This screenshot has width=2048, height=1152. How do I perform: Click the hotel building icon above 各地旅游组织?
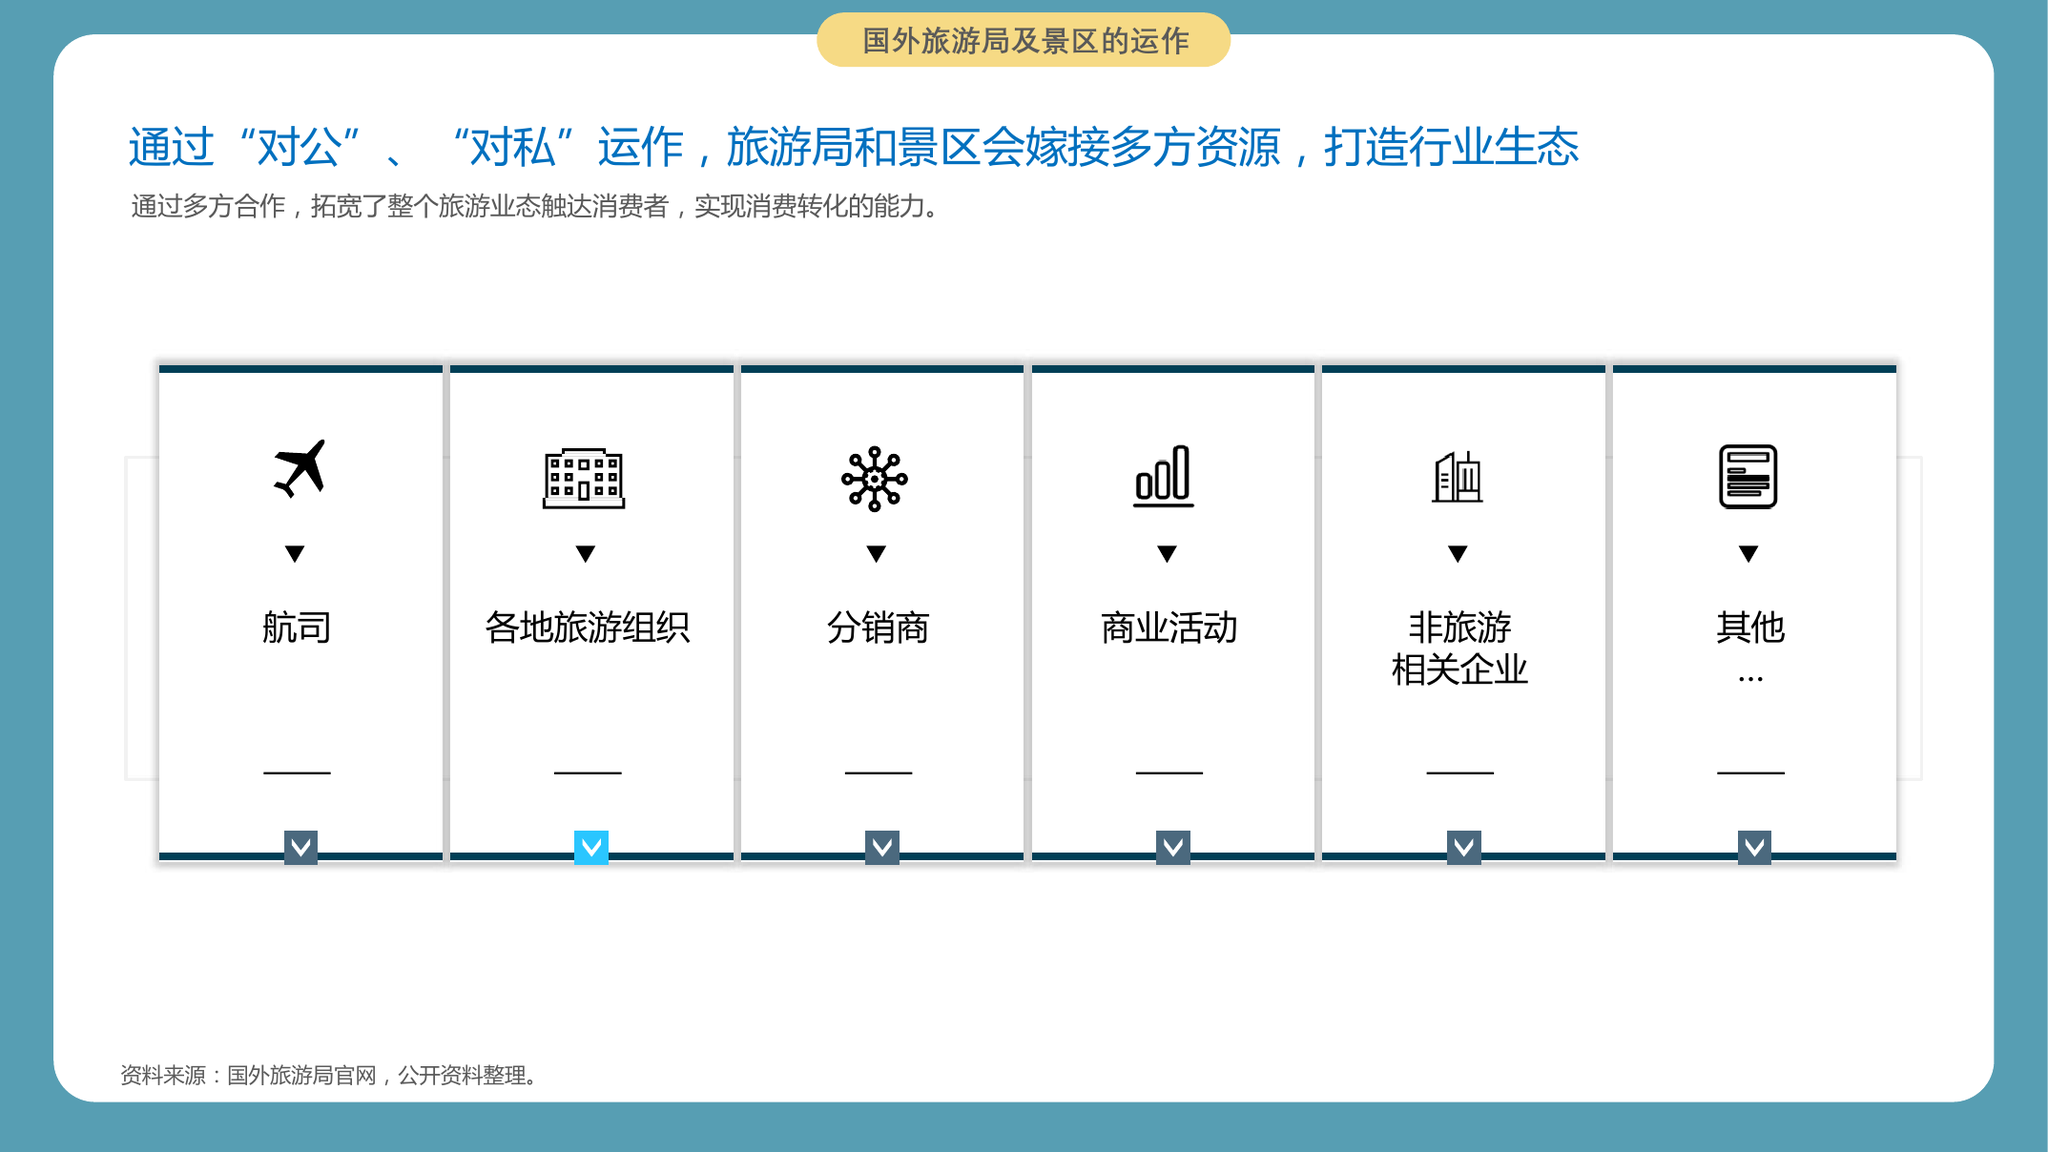click(x=584, y=478)
